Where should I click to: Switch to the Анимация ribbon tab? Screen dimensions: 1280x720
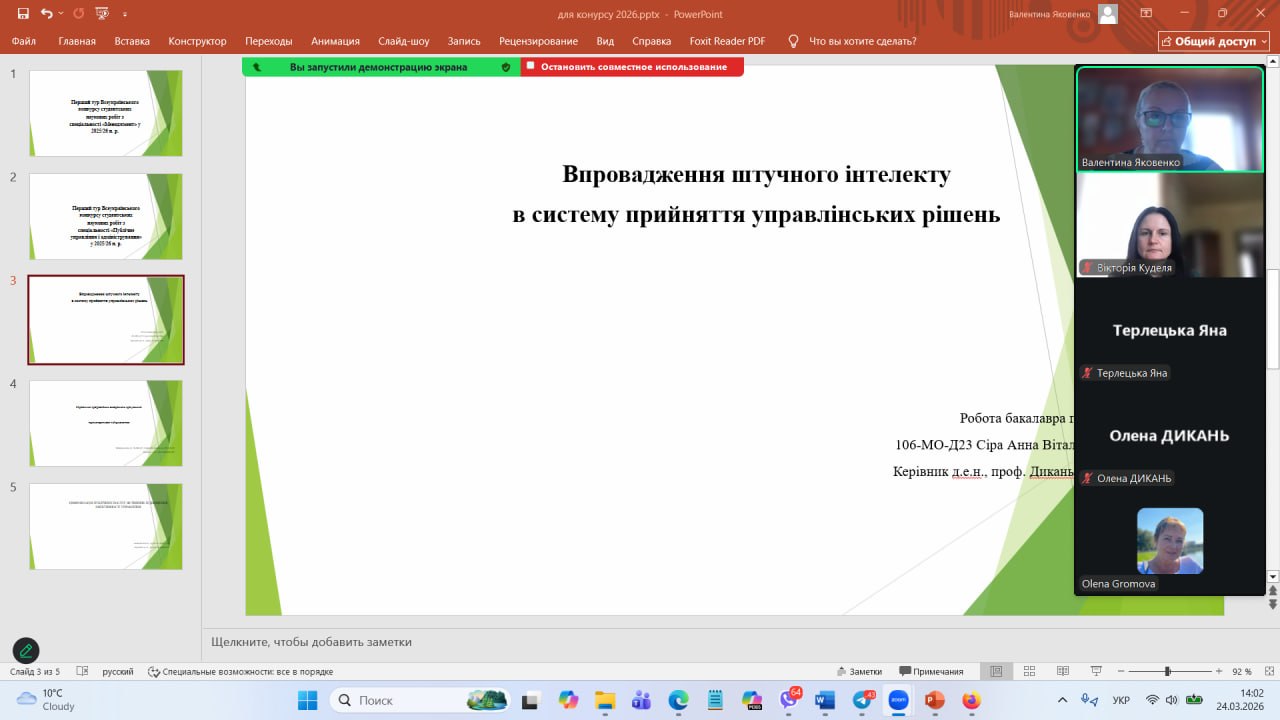(335, 41)
